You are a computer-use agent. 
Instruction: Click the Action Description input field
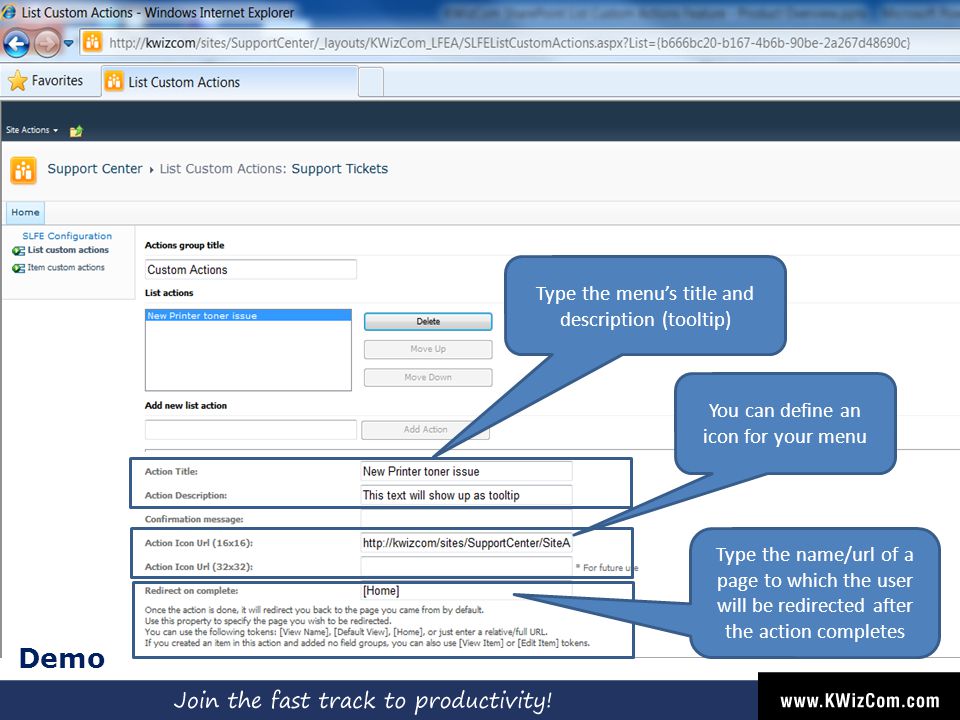(x=467, y=495)
